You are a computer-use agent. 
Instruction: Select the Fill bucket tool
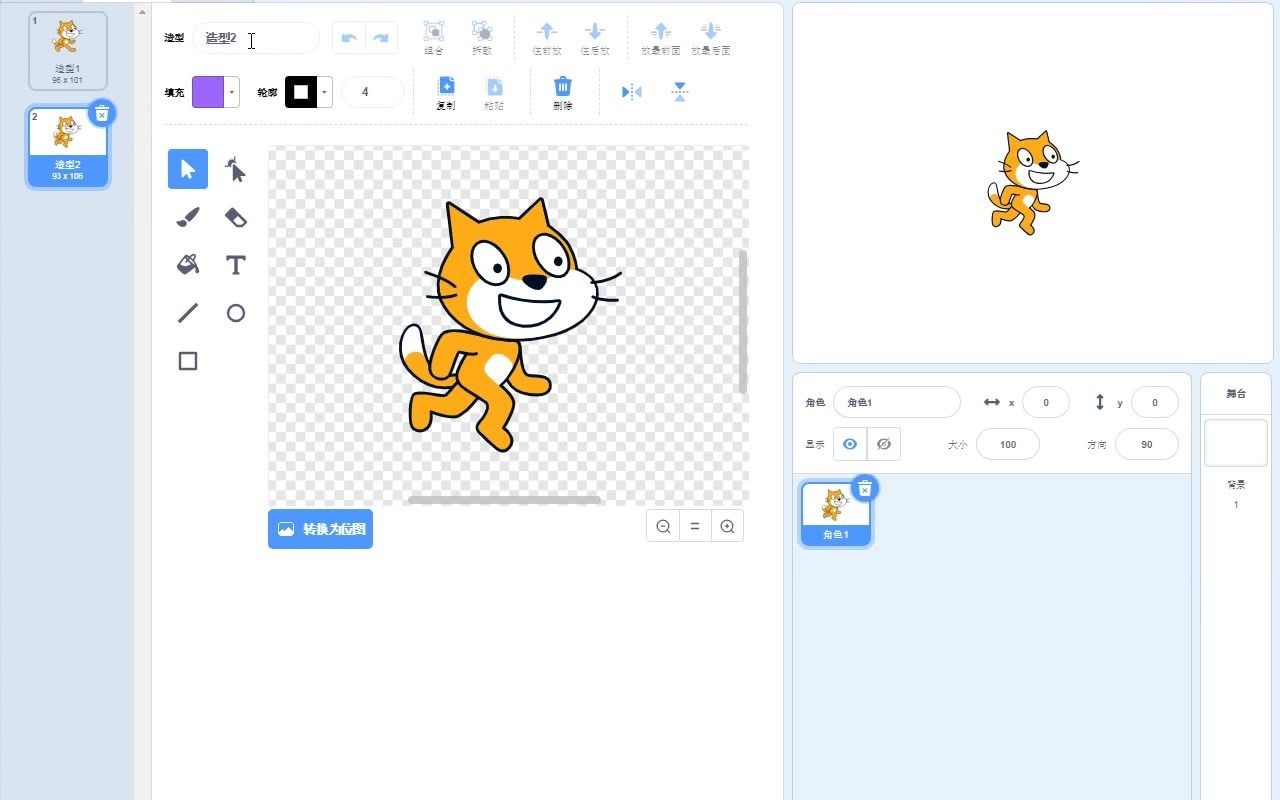coord(188,265)
